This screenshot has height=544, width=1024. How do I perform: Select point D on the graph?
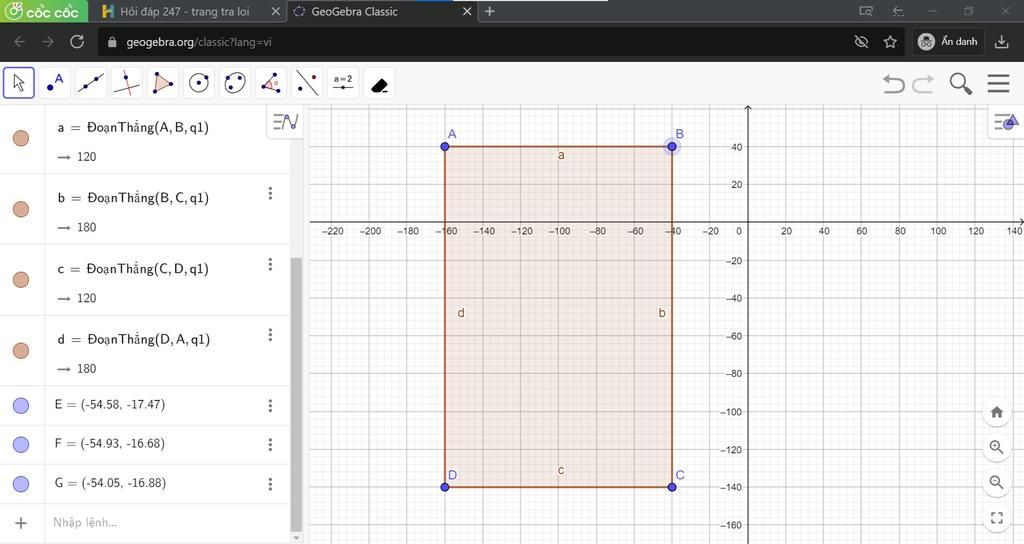pos(445,487)
